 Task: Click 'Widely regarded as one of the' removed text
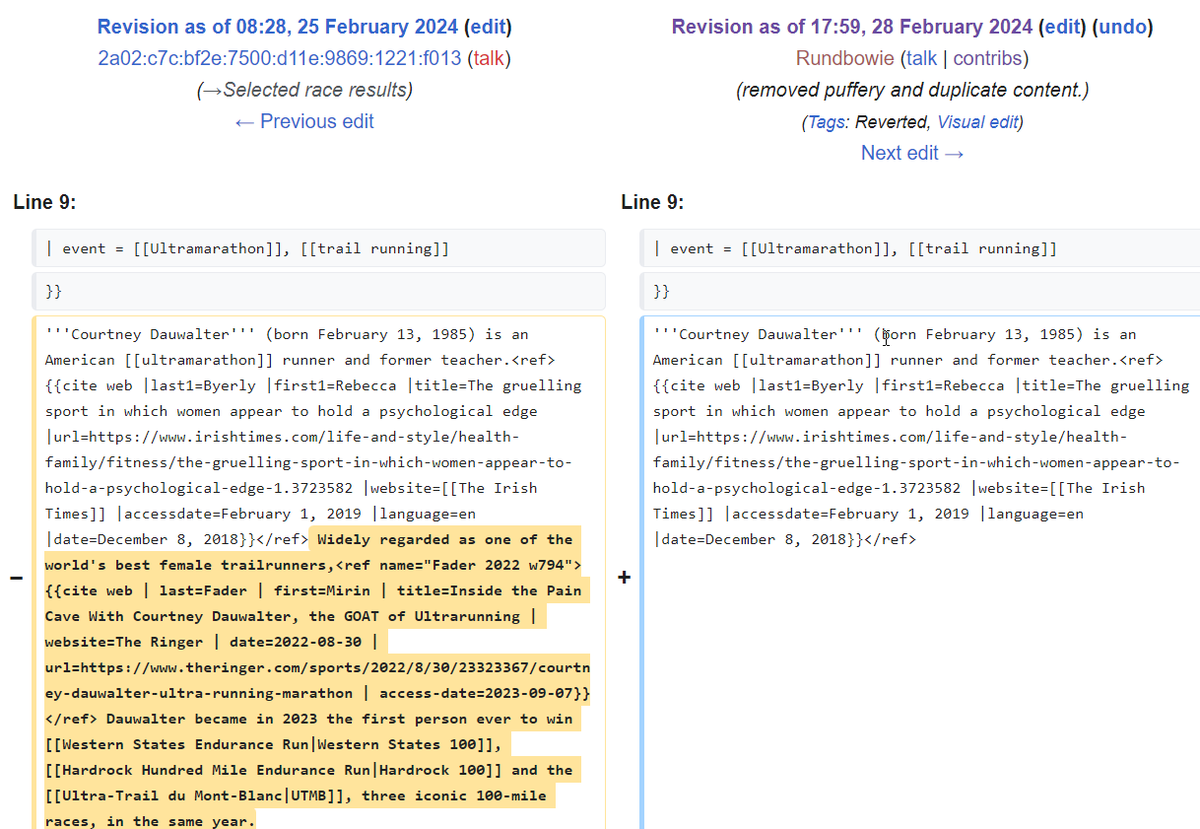445,539
